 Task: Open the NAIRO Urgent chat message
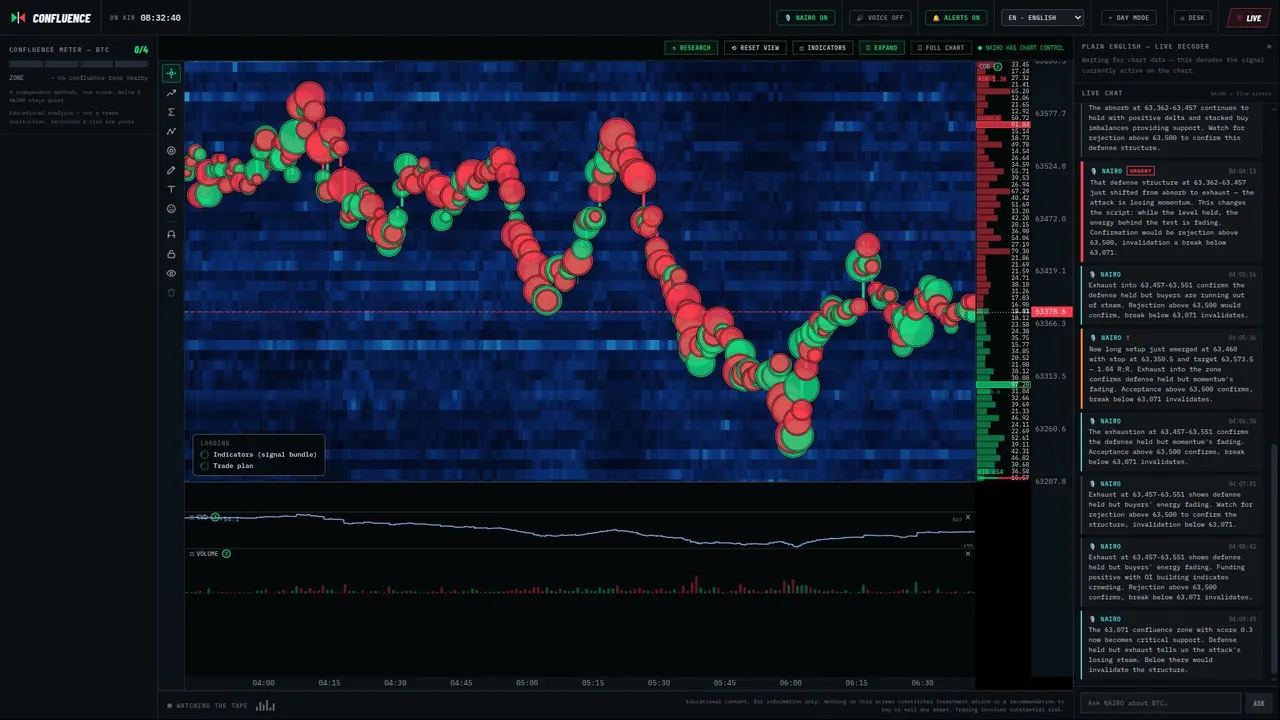coord(1172,211)
